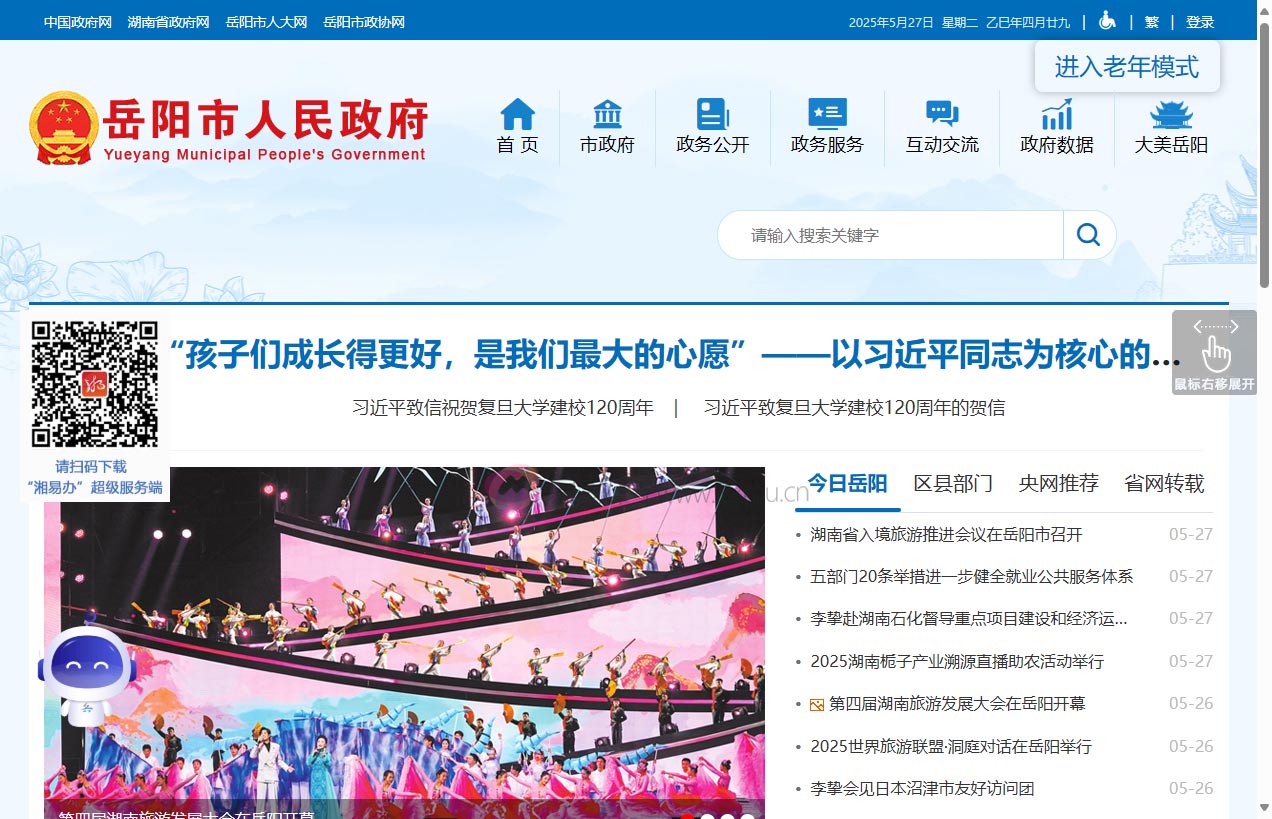Advance carousel with right arrow

pyautogui.click(x=1235, y=326)
